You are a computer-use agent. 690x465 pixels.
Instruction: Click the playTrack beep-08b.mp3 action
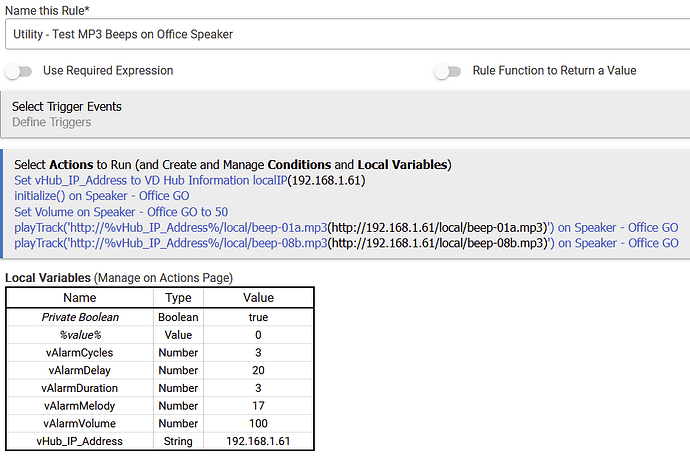346,243
